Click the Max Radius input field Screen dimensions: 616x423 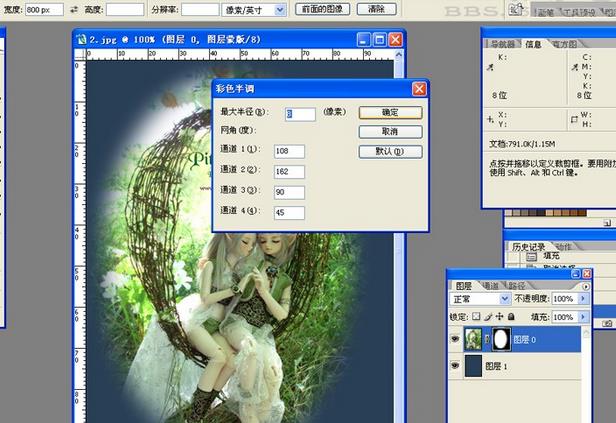coord(300,114)
